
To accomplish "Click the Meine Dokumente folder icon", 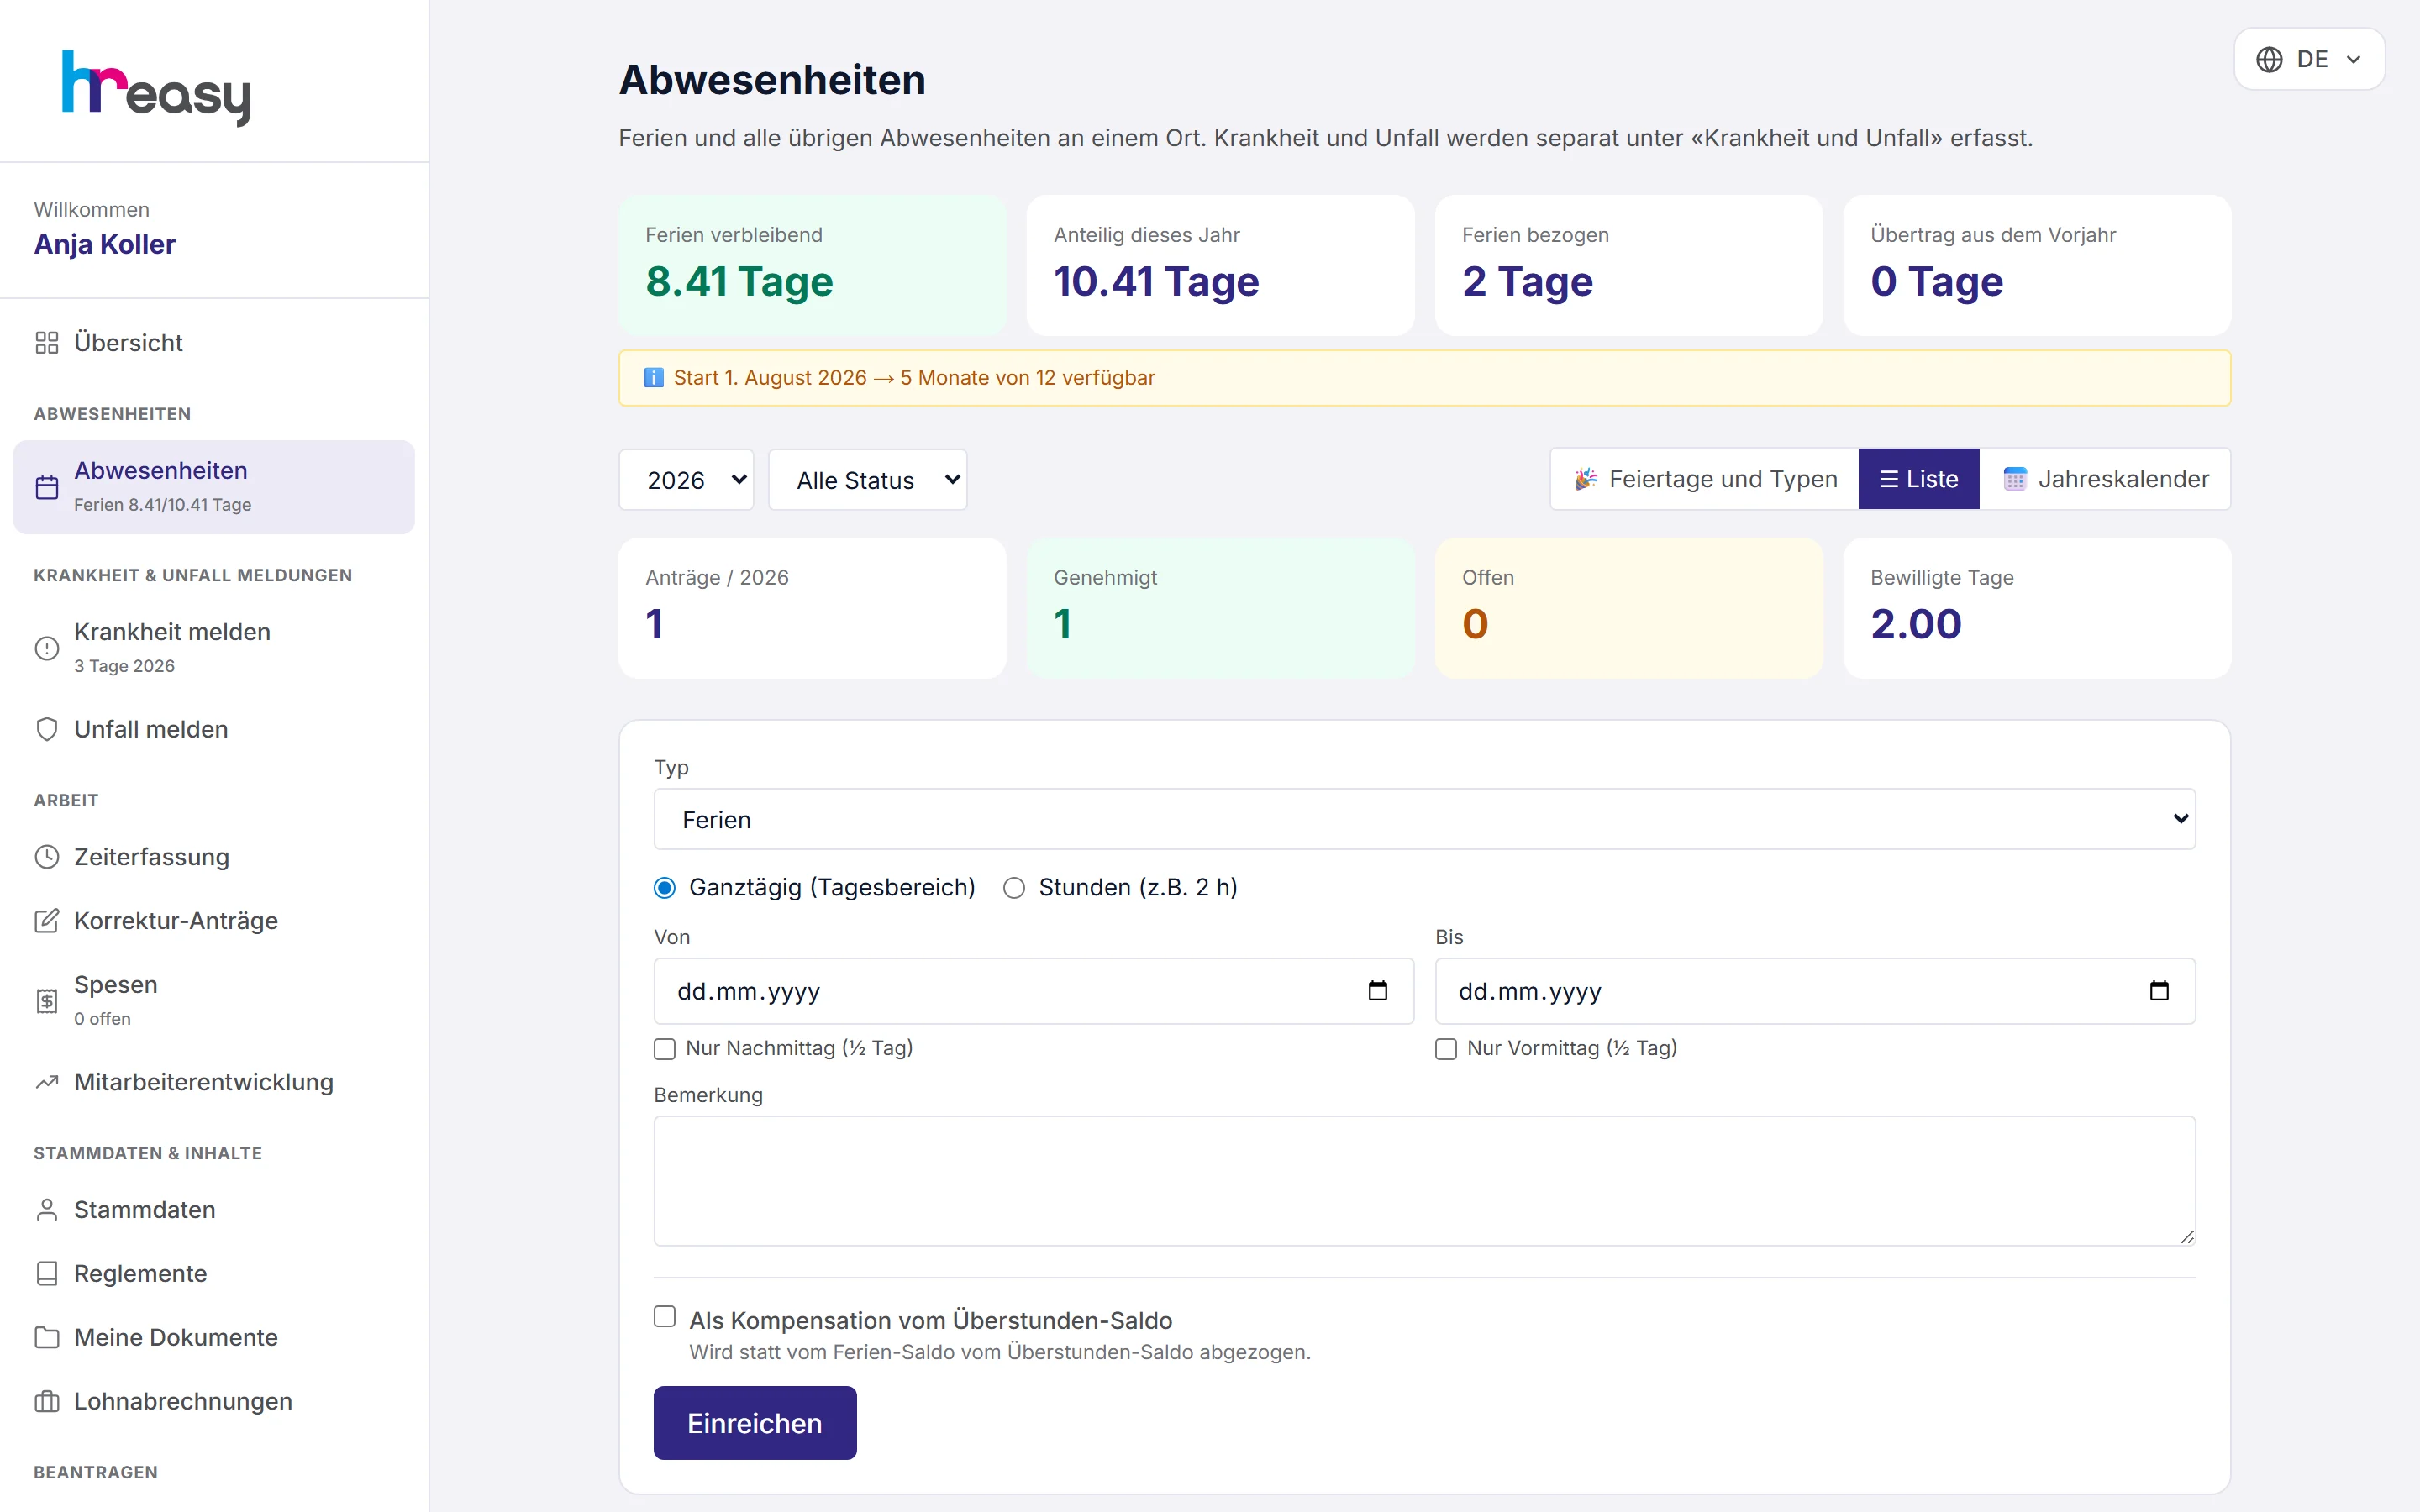I will coord(47,1338).
